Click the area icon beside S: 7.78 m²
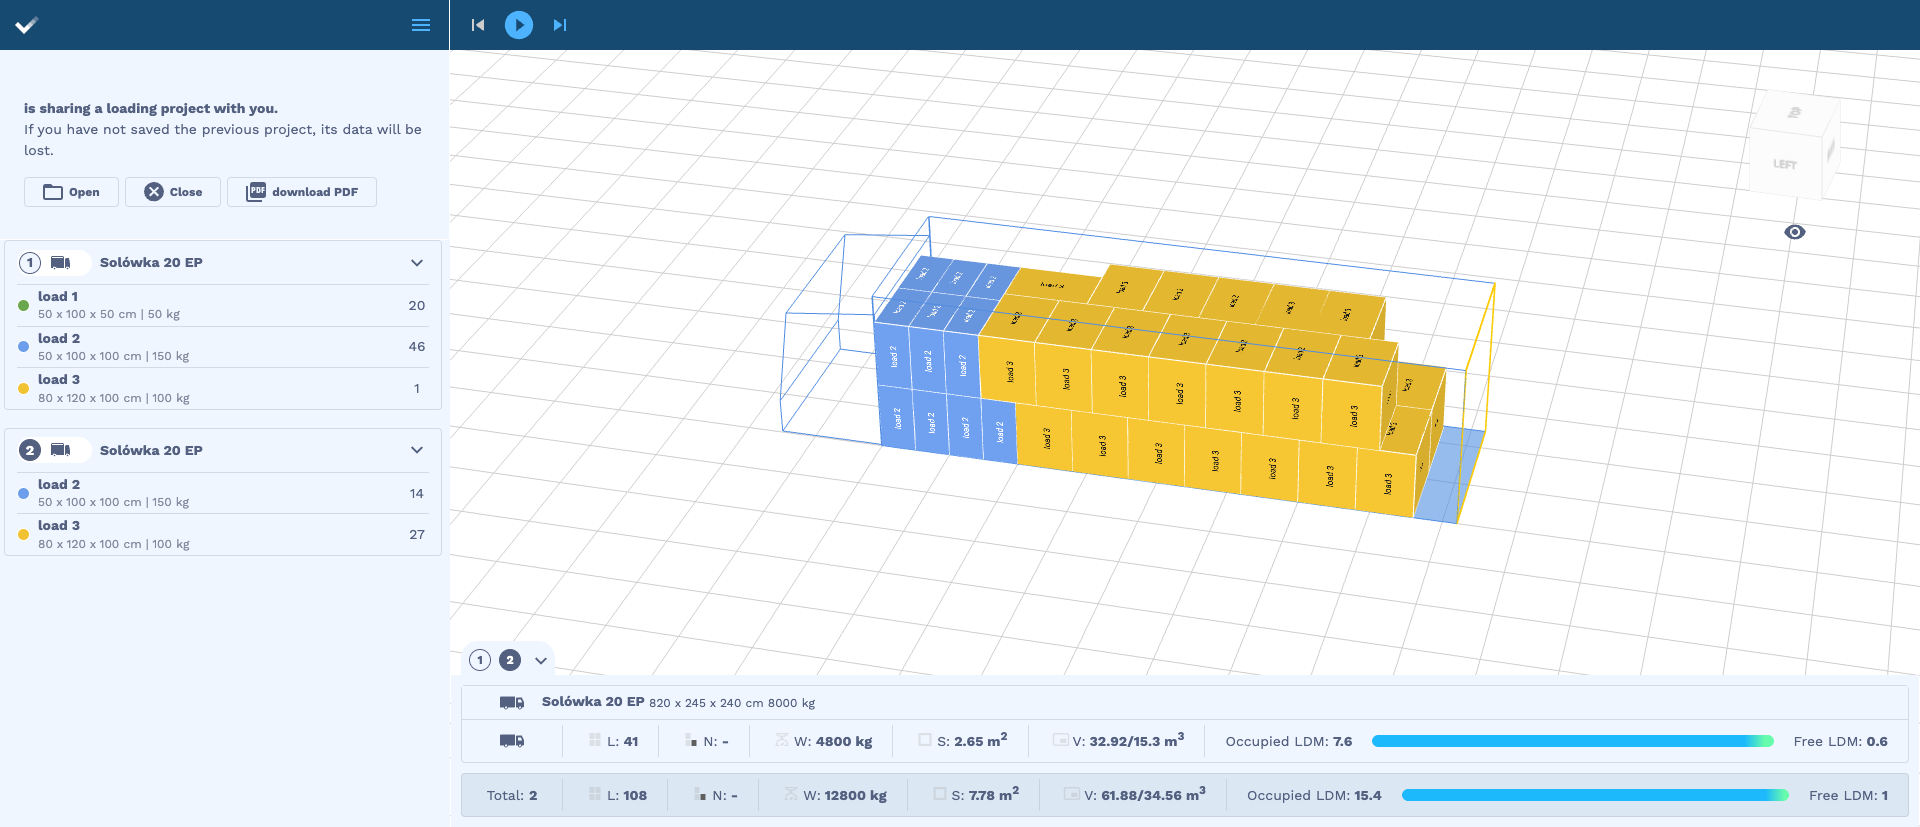The width and height of the screenshot is (1920, 827). [939, 795]
